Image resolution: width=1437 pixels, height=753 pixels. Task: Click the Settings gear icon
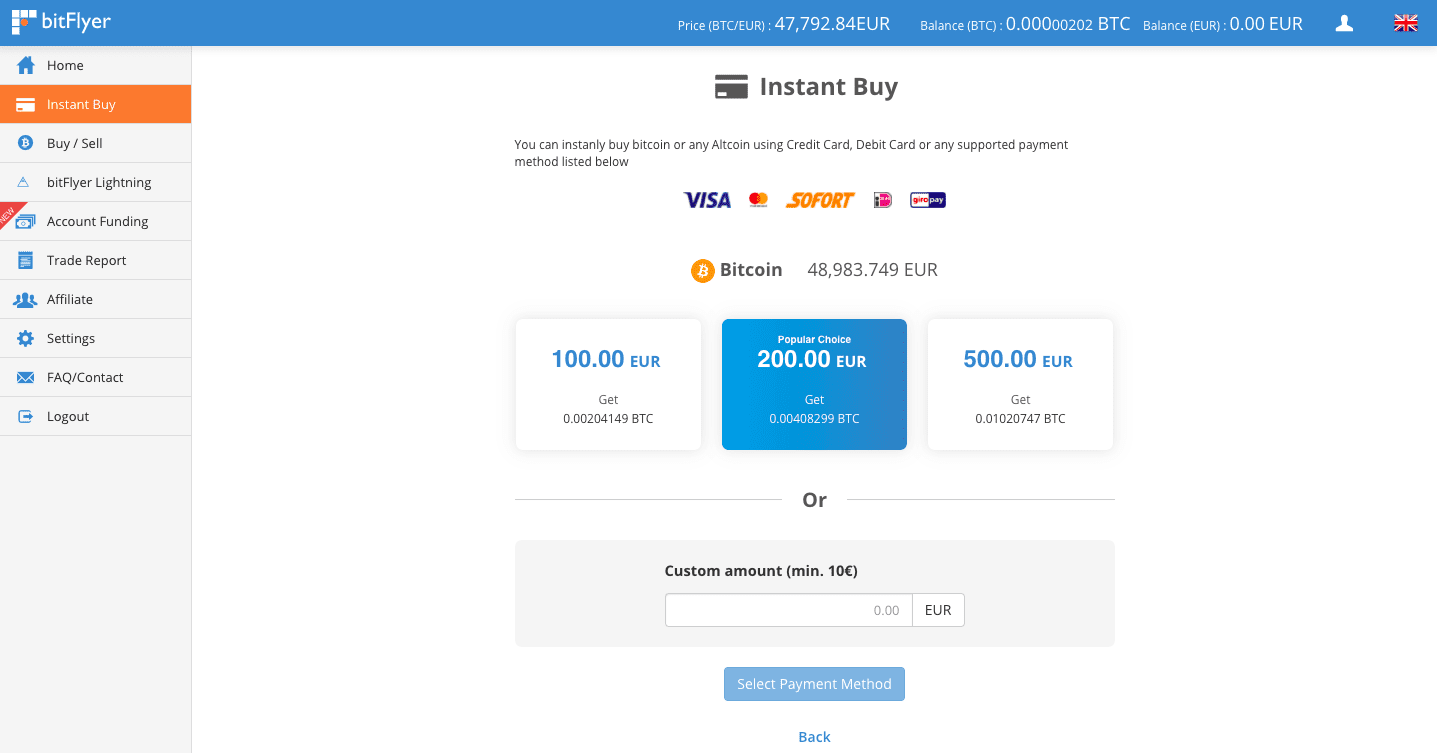[x=26, y=338]
